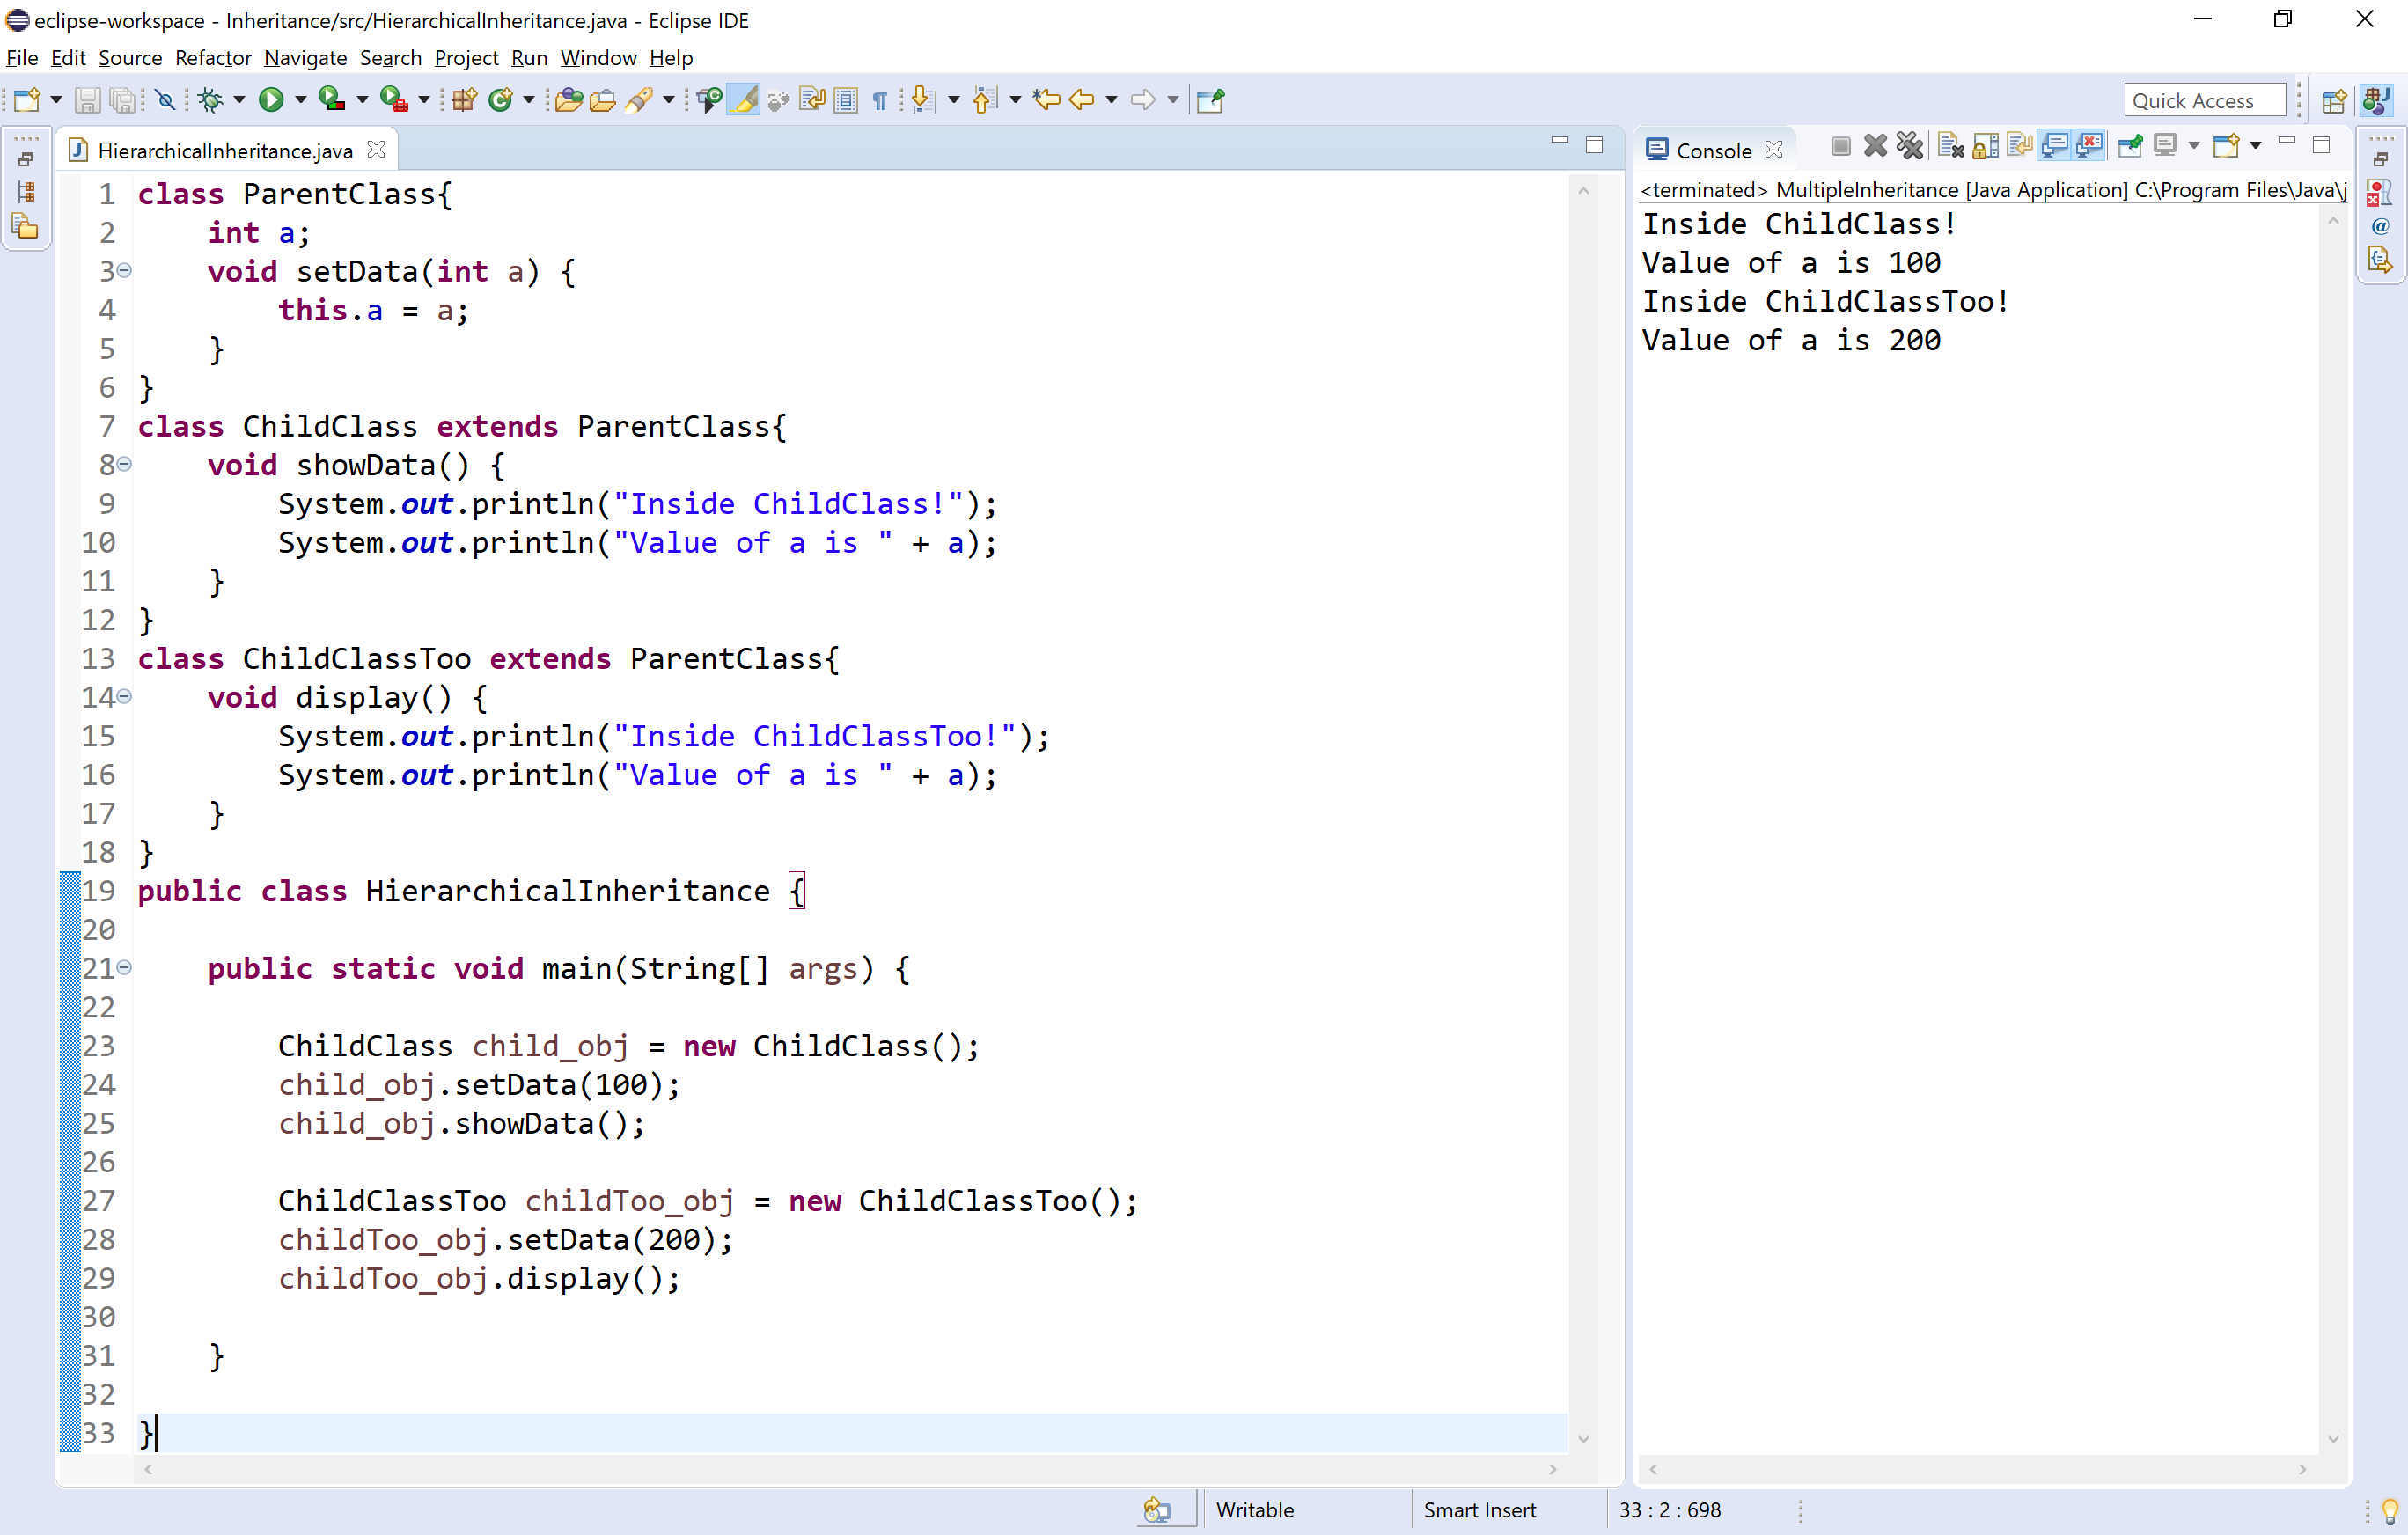The image size is (2408, 1535).
Task: Terminate the running application
Action: 1841,145
